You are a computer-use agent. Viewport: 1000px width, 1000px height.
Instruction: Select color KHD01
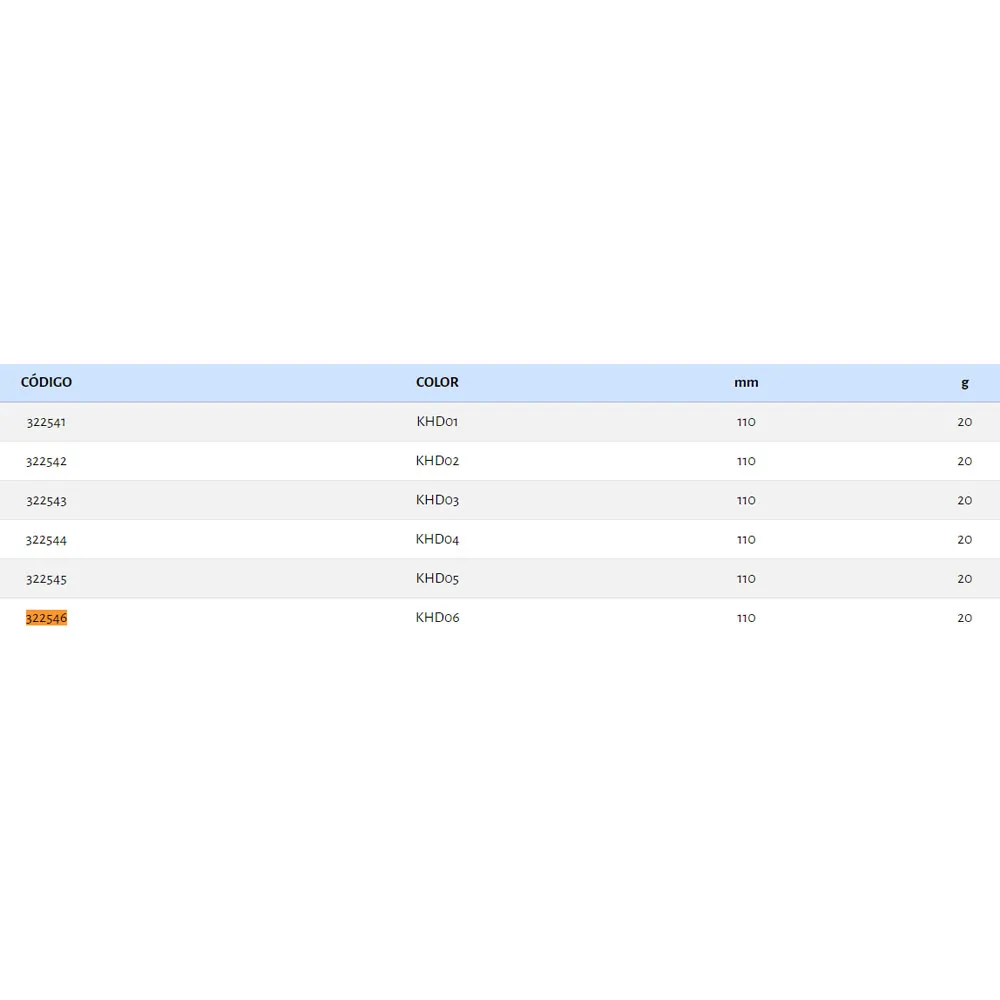437,422
